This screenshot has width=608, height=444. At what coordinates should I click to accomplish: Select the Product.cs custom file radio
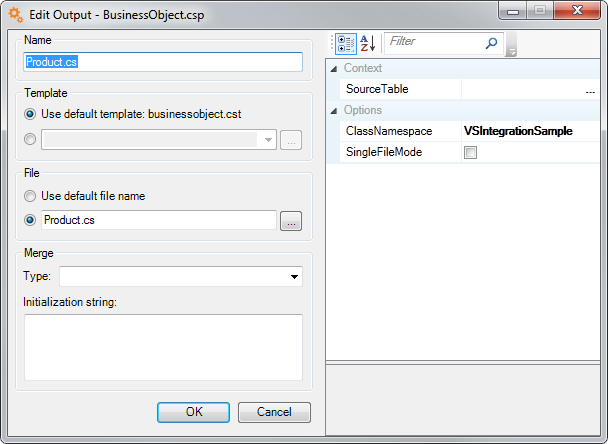click(x=30, y=220)
